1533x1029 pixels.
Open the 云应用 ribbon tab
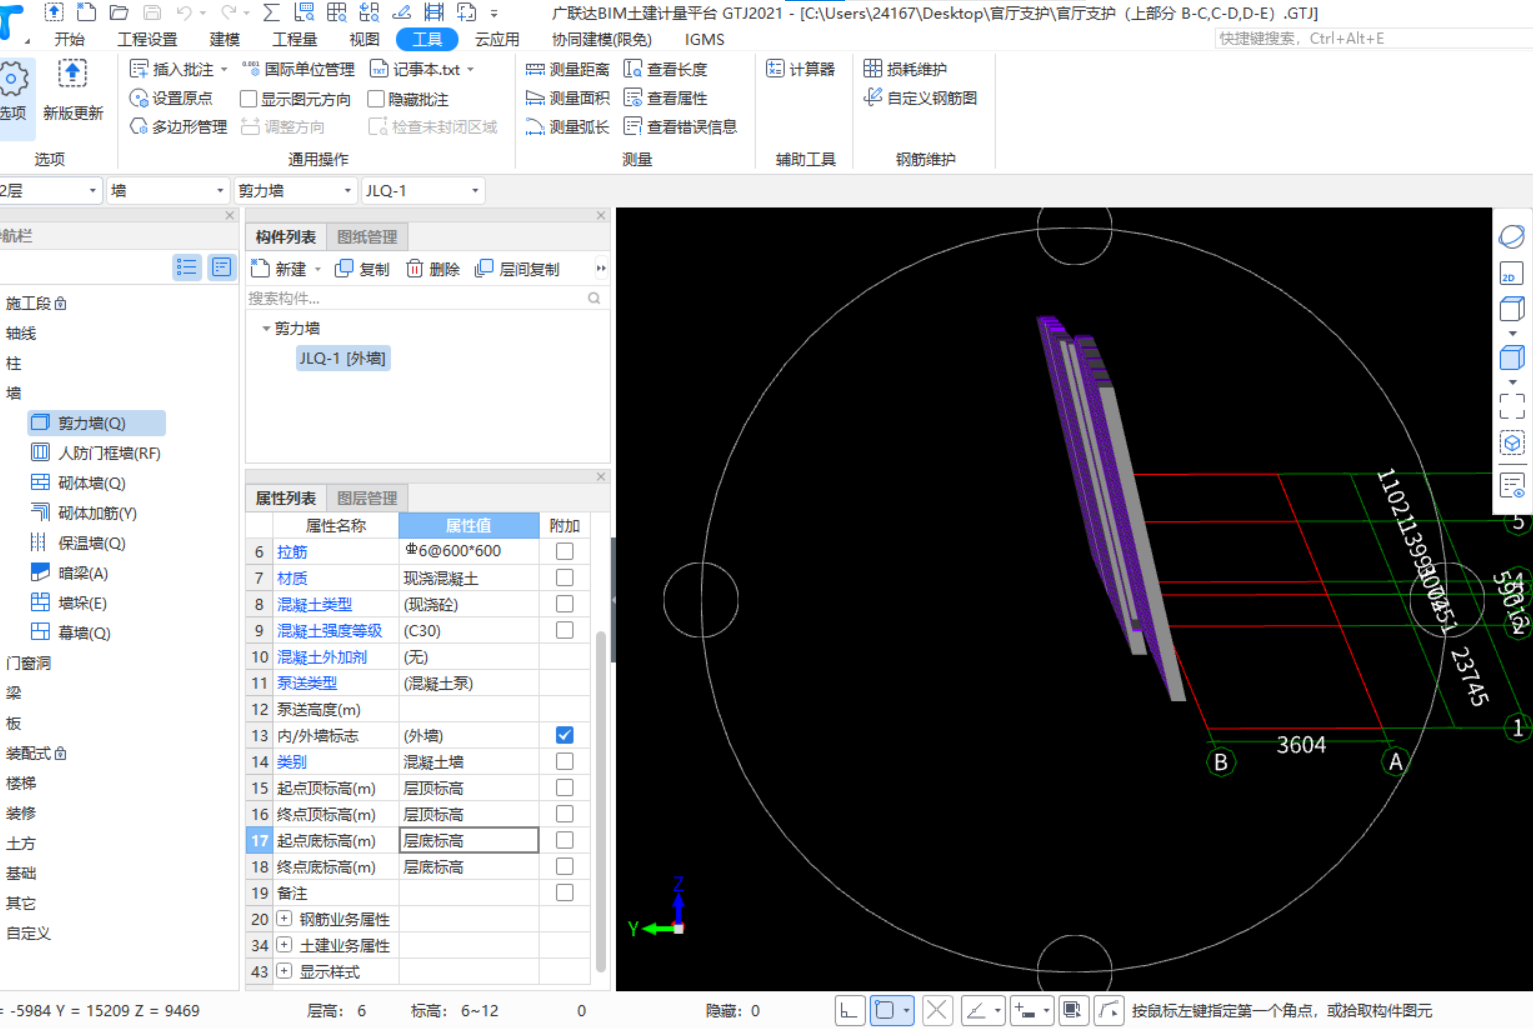497,39
